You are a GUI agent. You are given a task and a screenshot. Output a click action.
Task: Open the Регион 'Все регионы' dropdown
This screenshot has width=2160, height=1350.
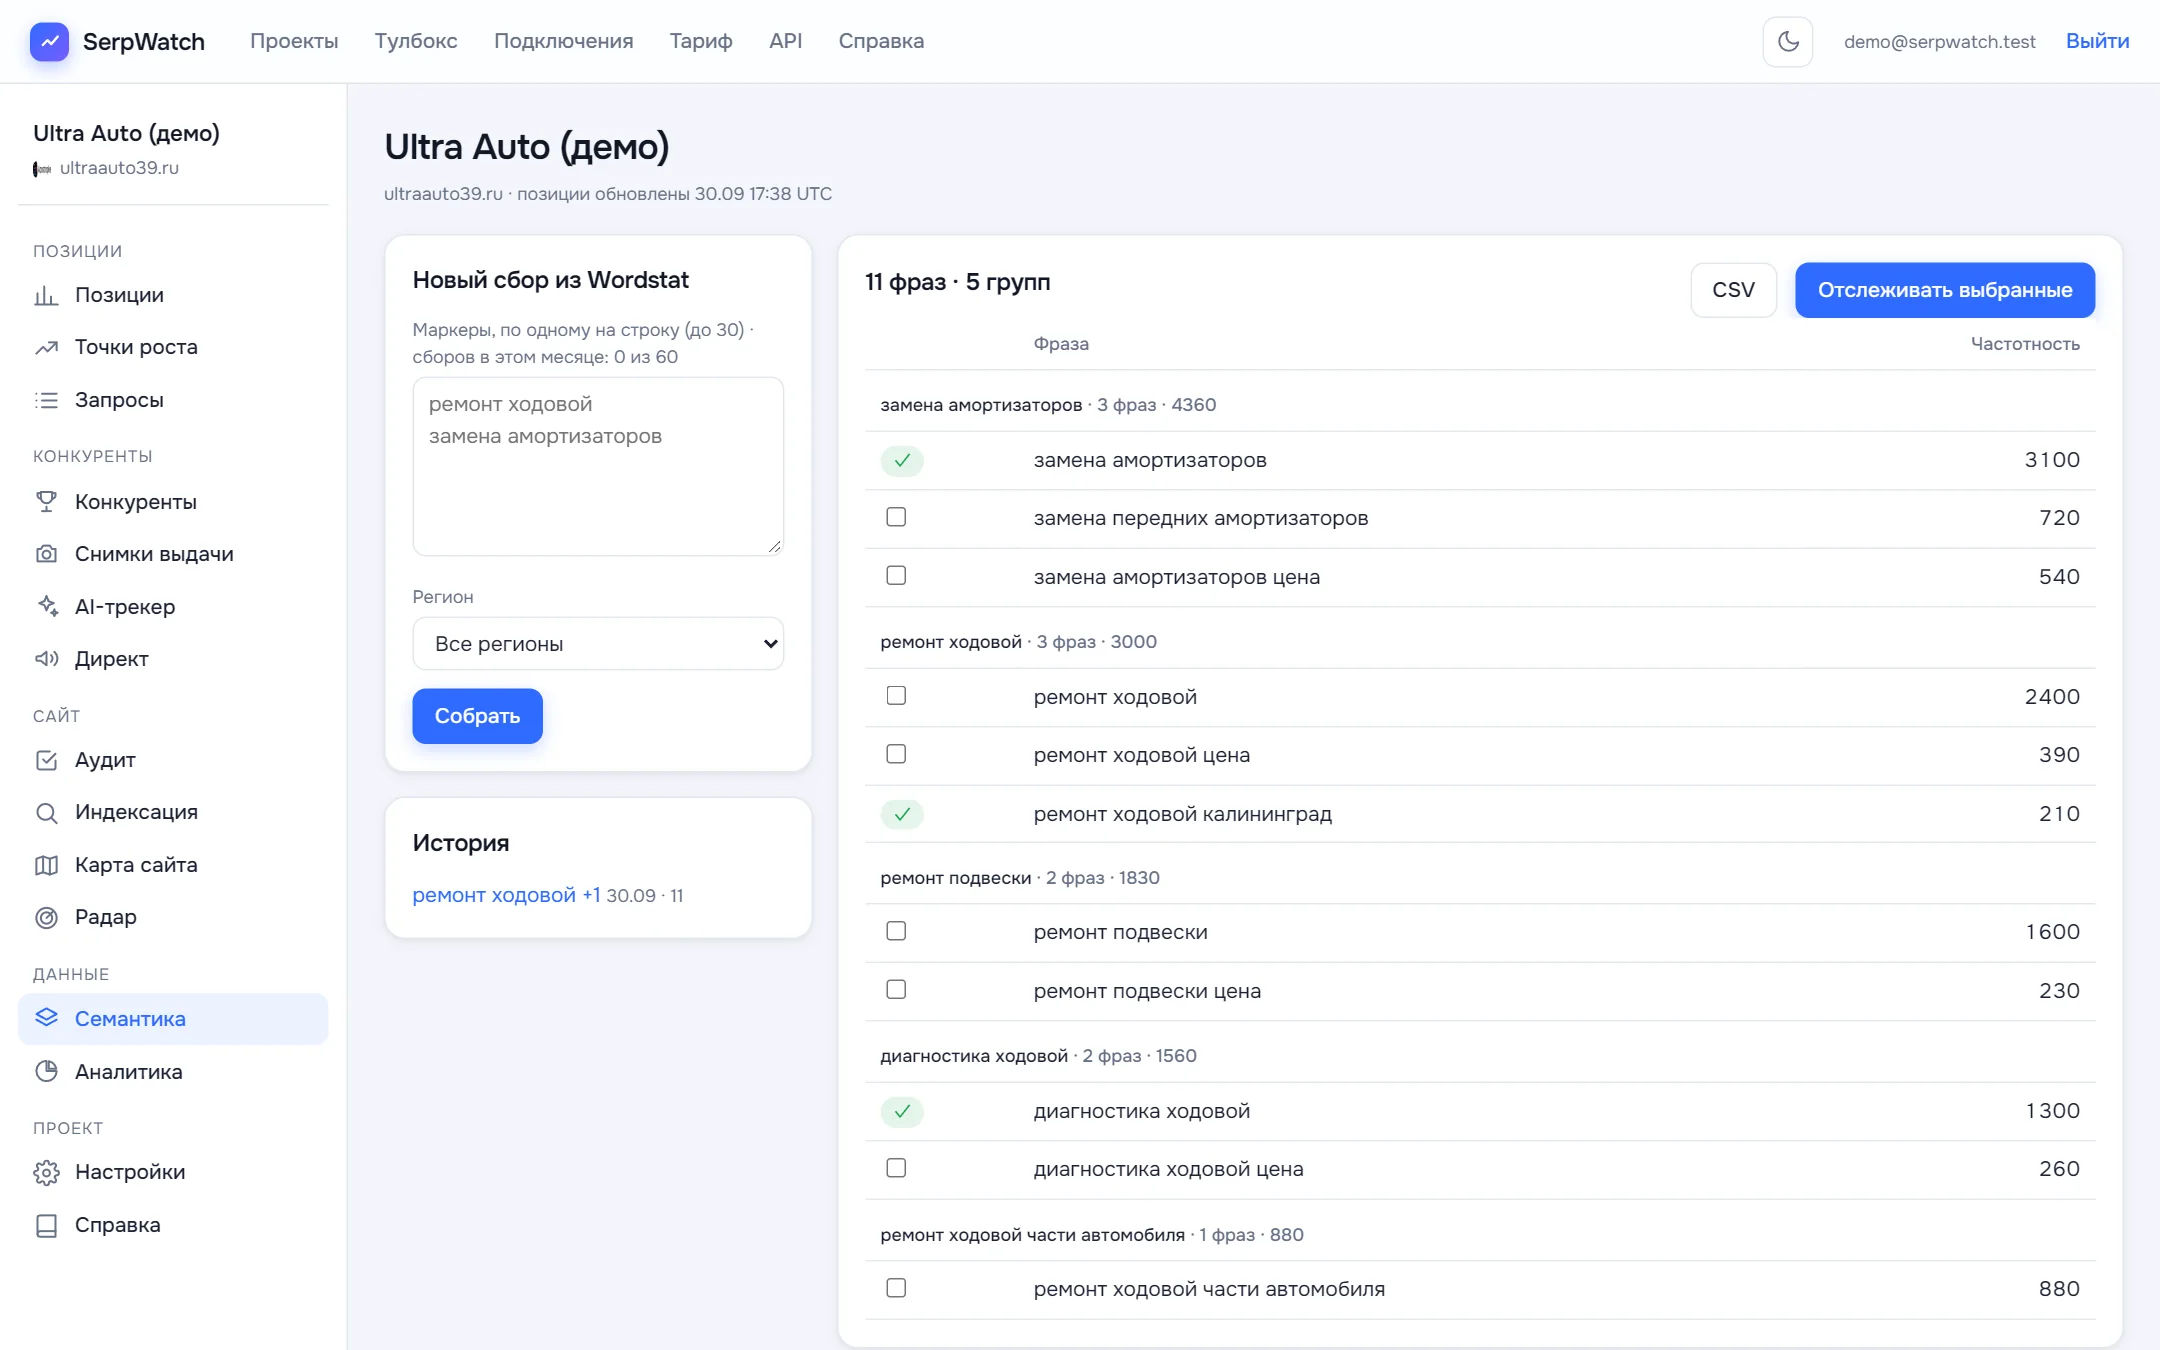(x=598, y=644)
